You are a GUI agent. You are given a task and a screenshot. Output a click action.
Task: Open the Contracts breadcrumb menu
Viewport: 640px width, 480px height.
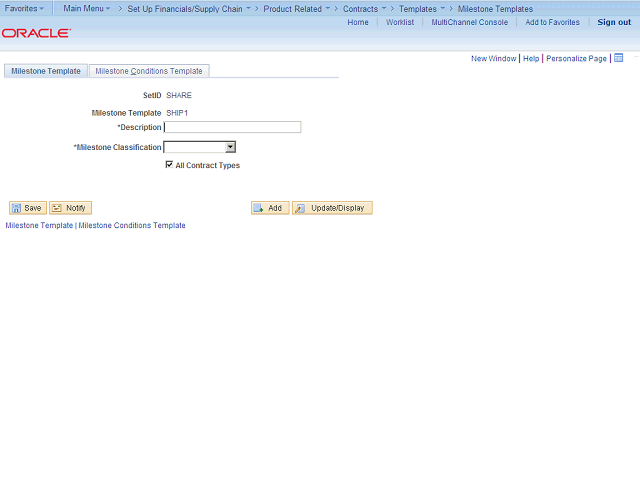point(364,9)
